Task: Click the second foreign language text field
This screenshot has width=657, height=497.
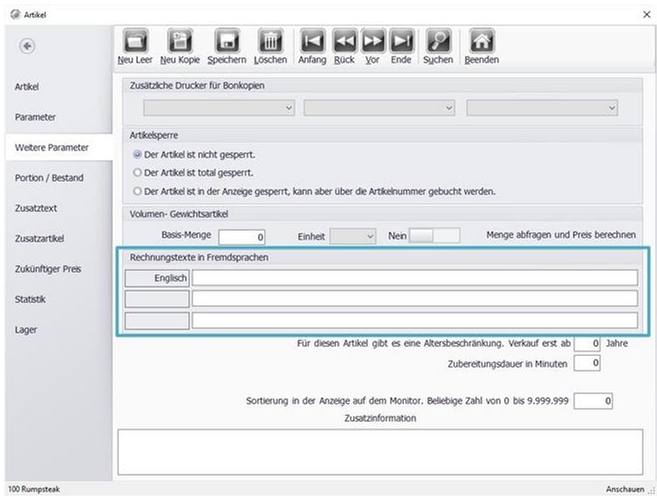Action: point(415,299)
